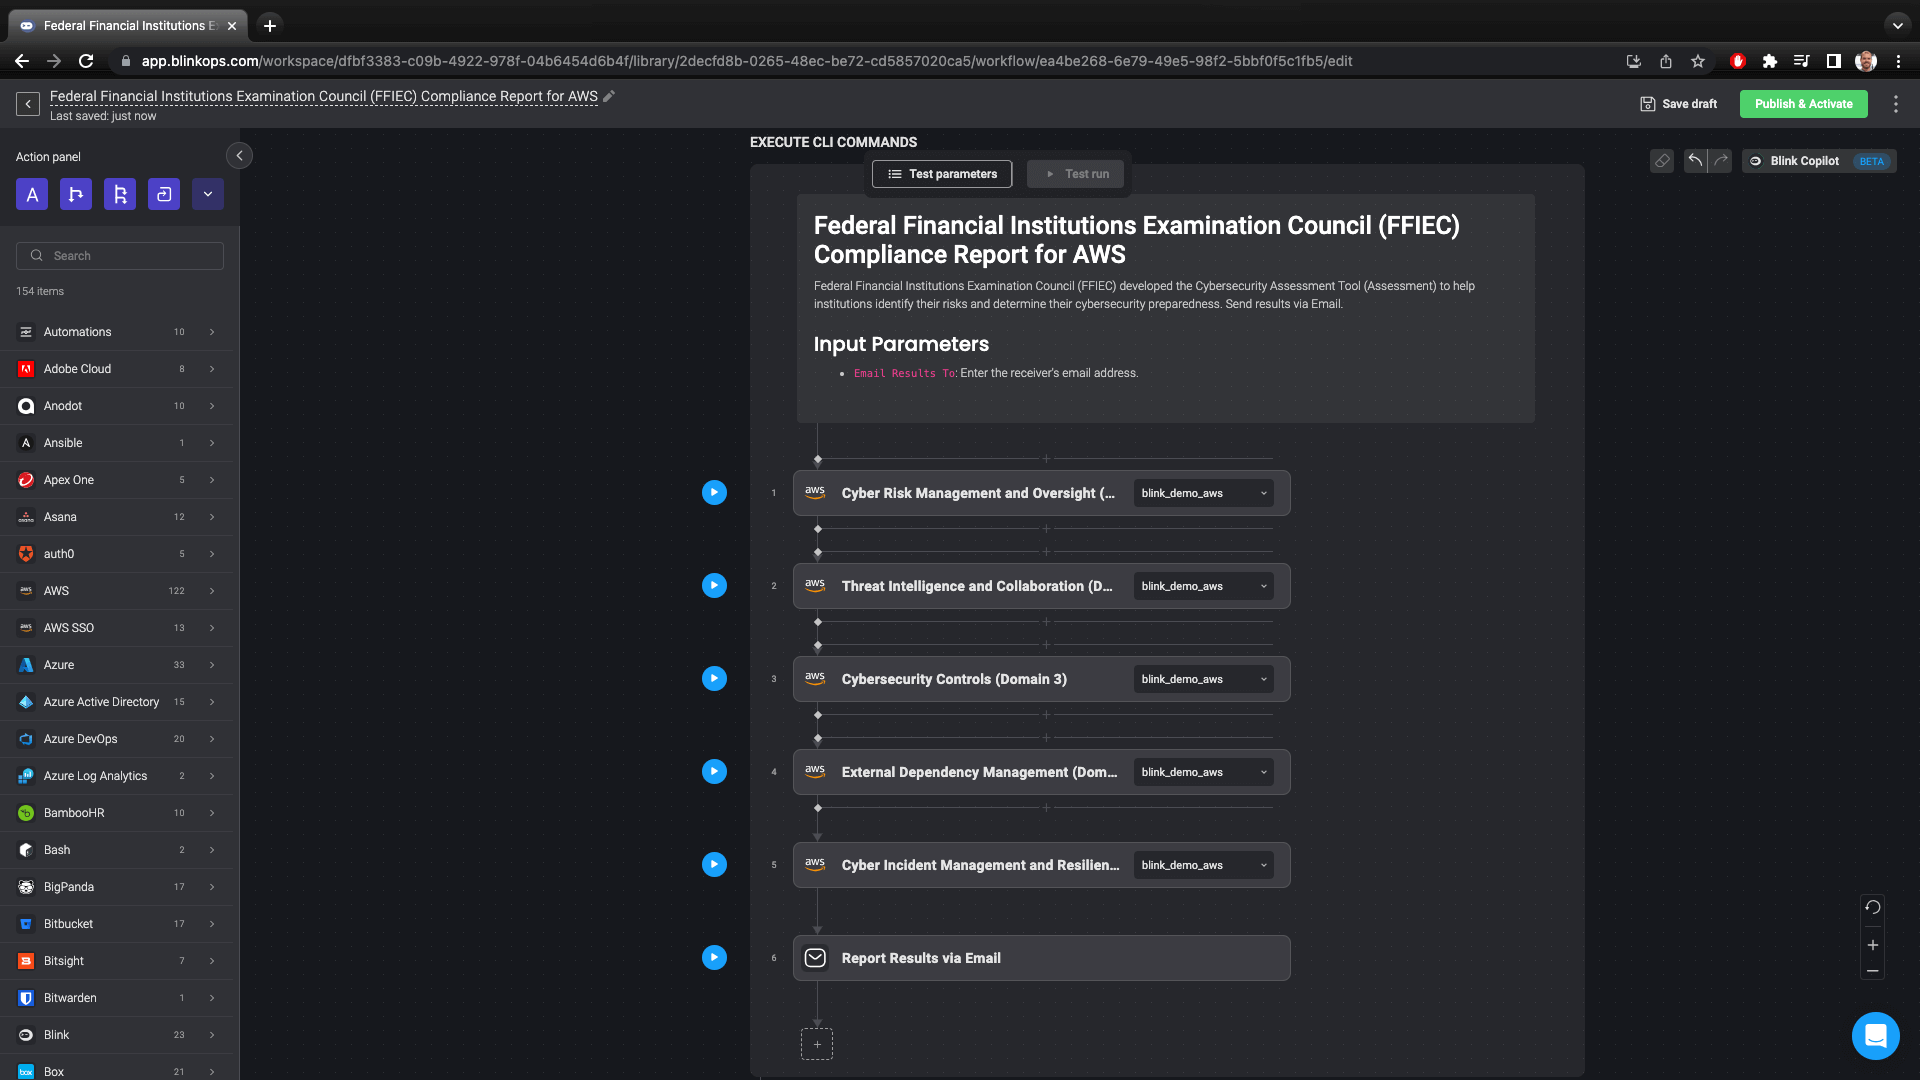
Task: Undo the last workflow change
Action: click(1695, 161)
